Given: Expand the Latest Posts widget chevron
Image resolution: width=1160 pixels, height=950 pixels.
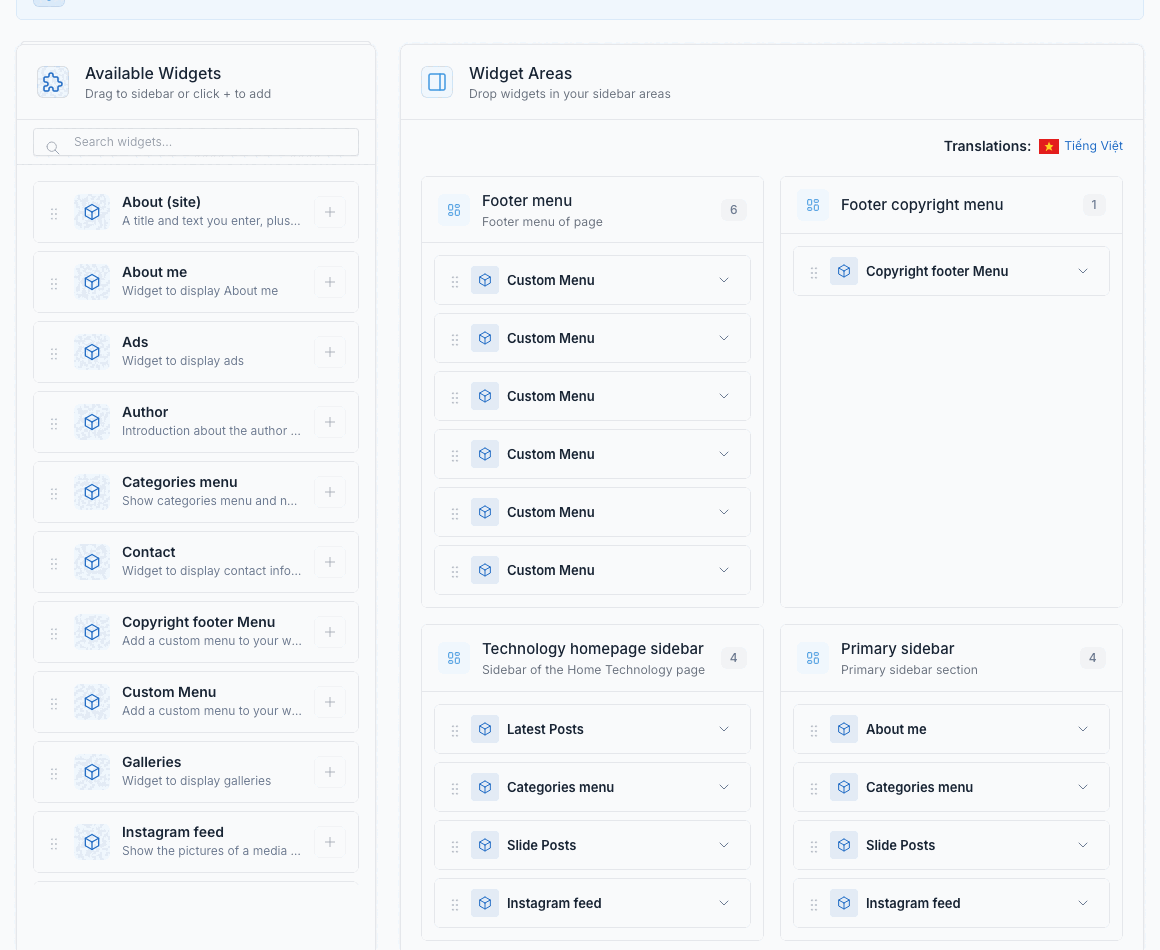Looking at the screenshot, I should pos(724,729).
